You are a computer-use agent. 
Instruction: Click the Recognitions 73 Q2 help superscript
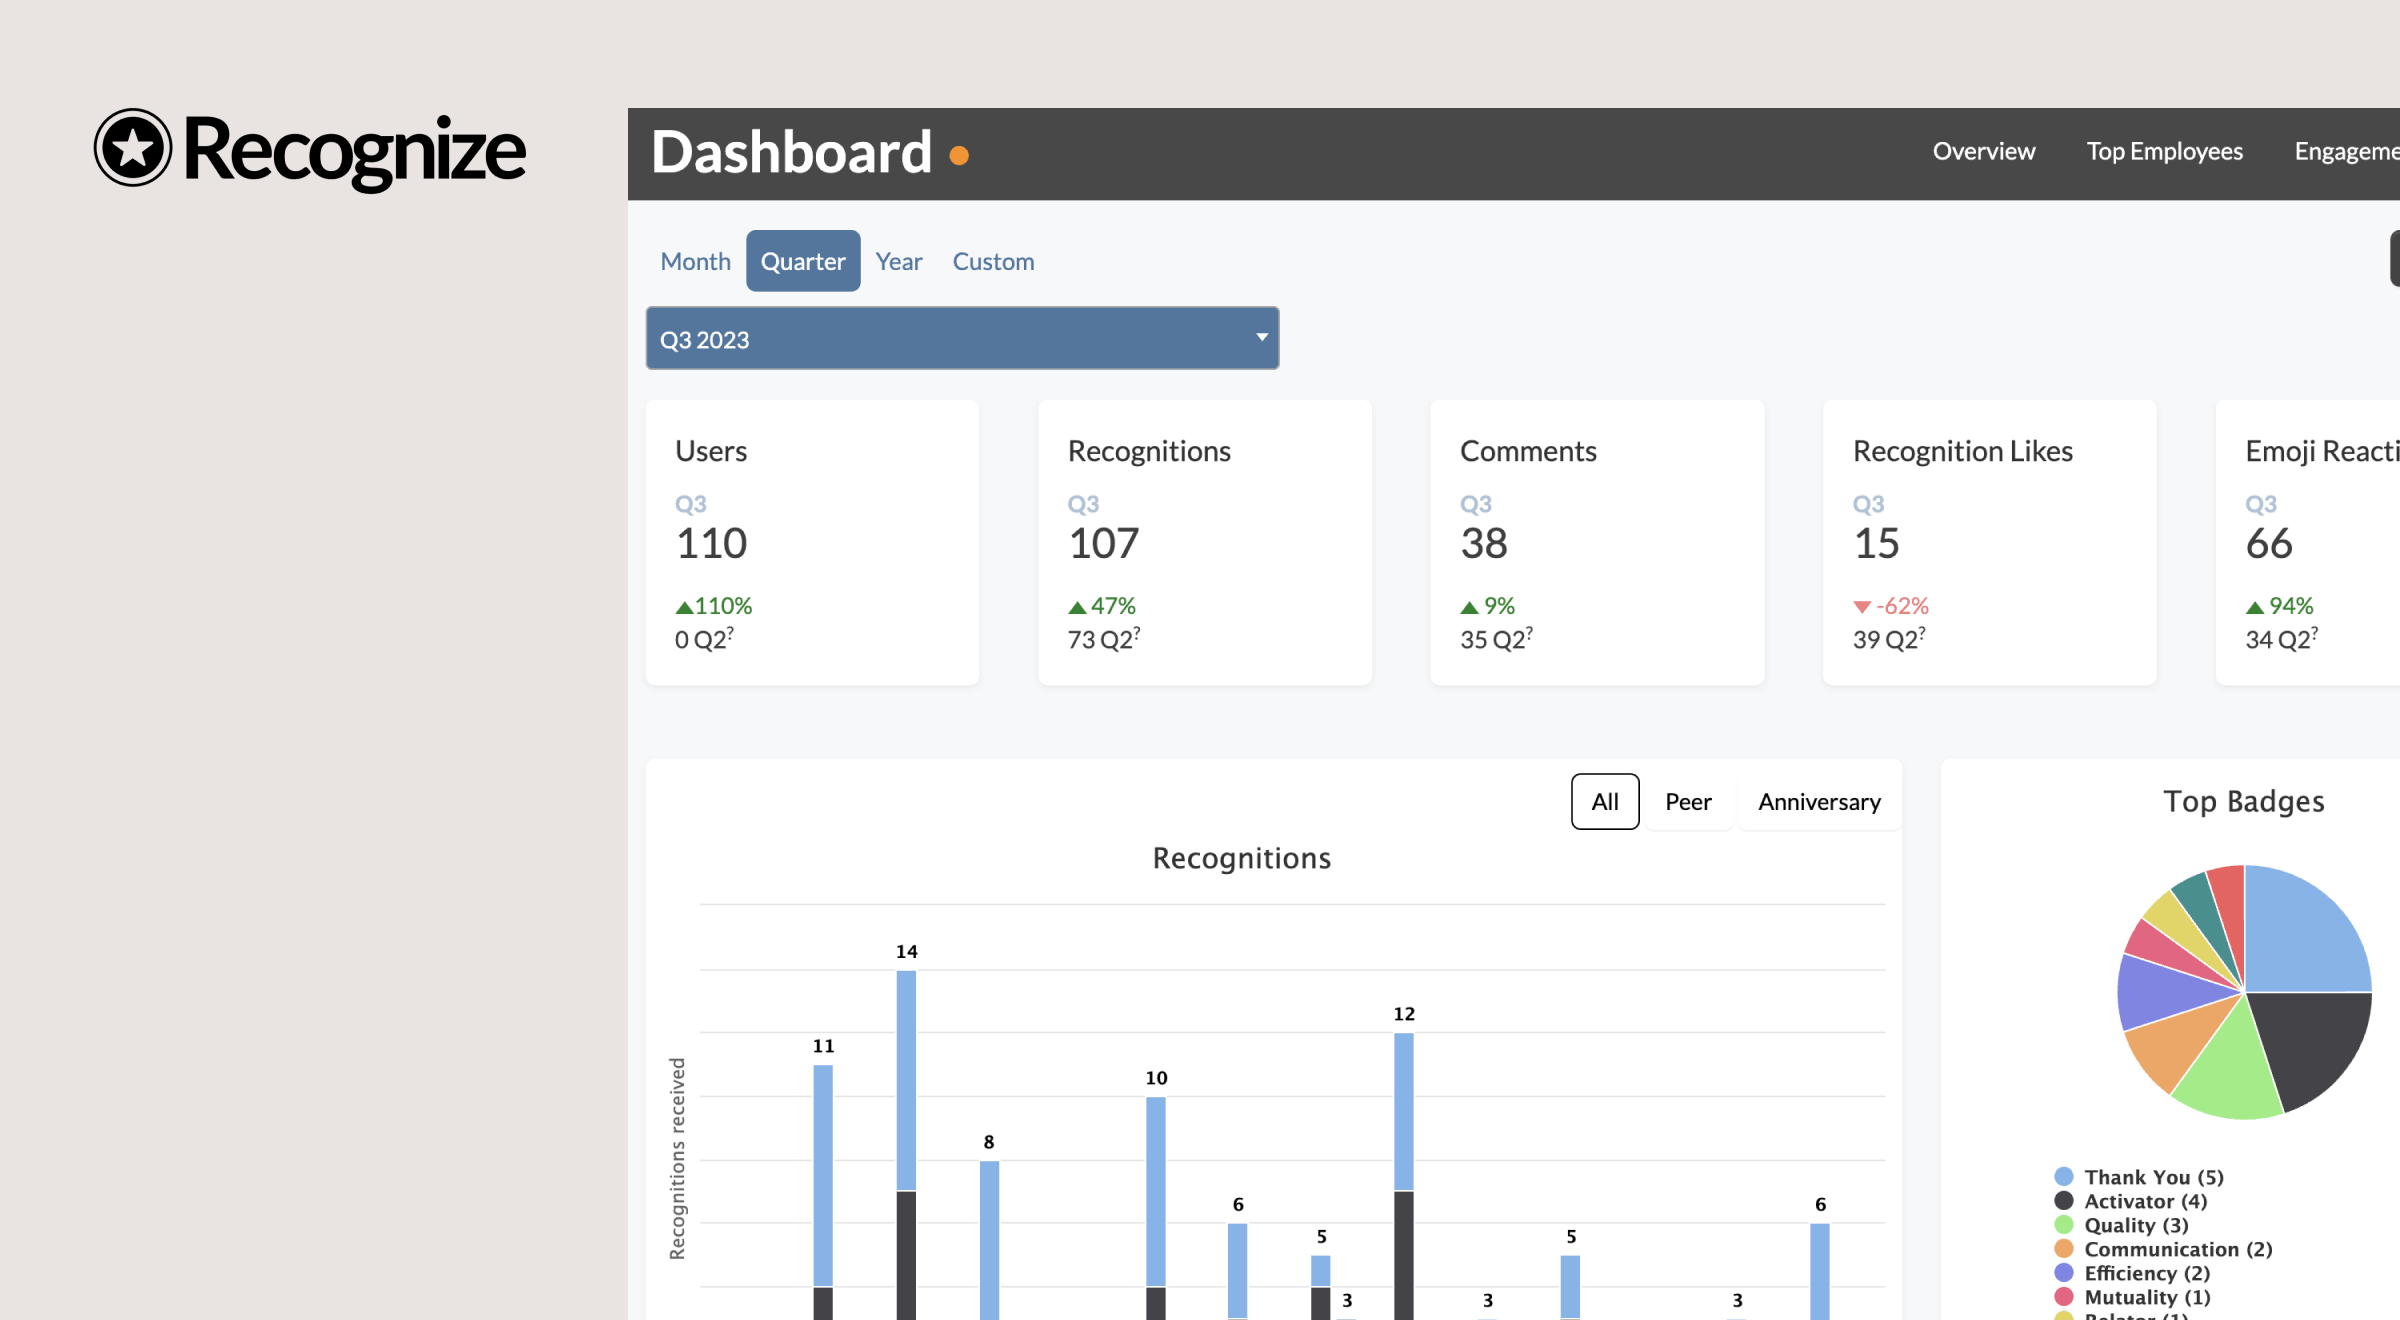coord(1136,631)
